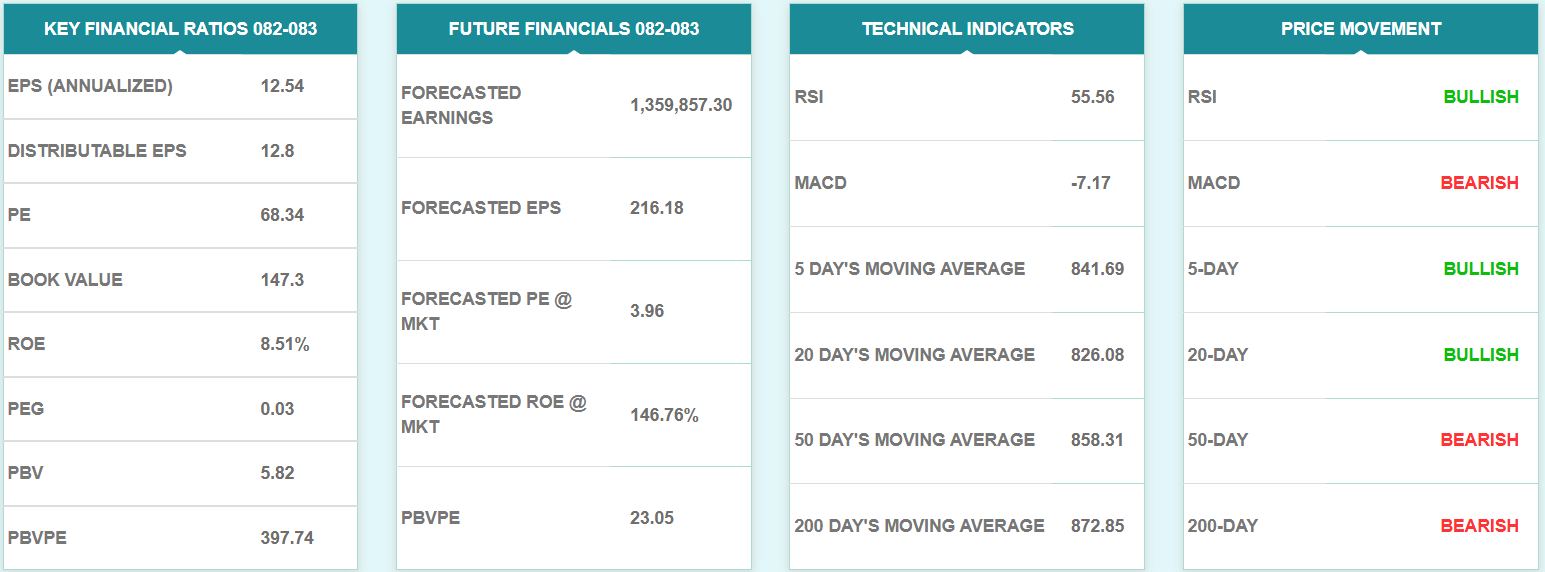The width and height of the screenshot is (1545, 572).
Task: Click the Forecasted Earnings value 1,359,857.30
Action: tap(681, 105)
